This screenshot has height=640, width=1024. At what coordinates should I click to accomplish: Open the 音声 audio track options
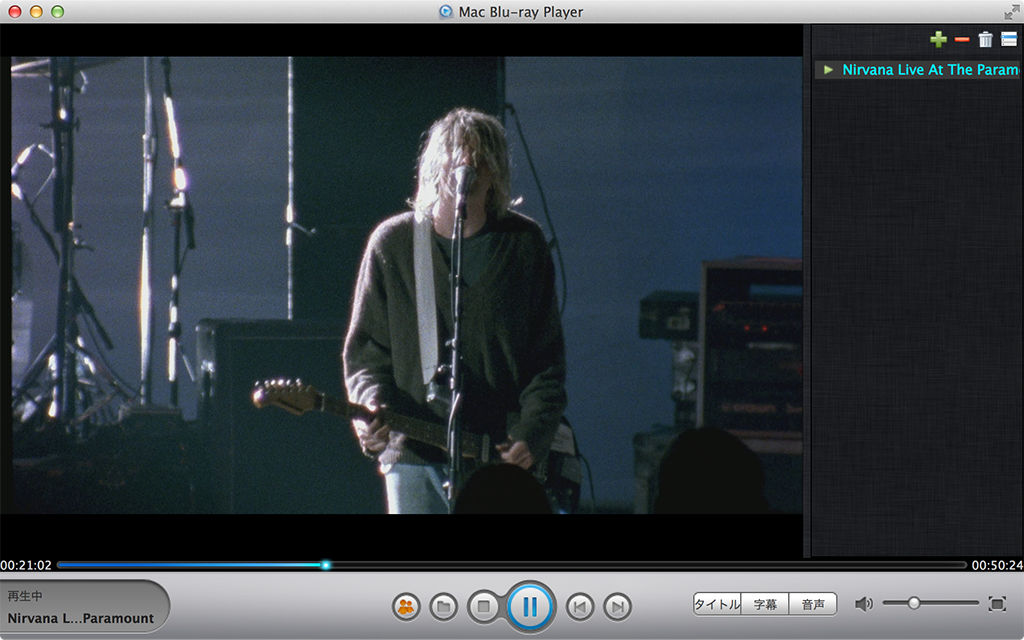tap(813, 604)
